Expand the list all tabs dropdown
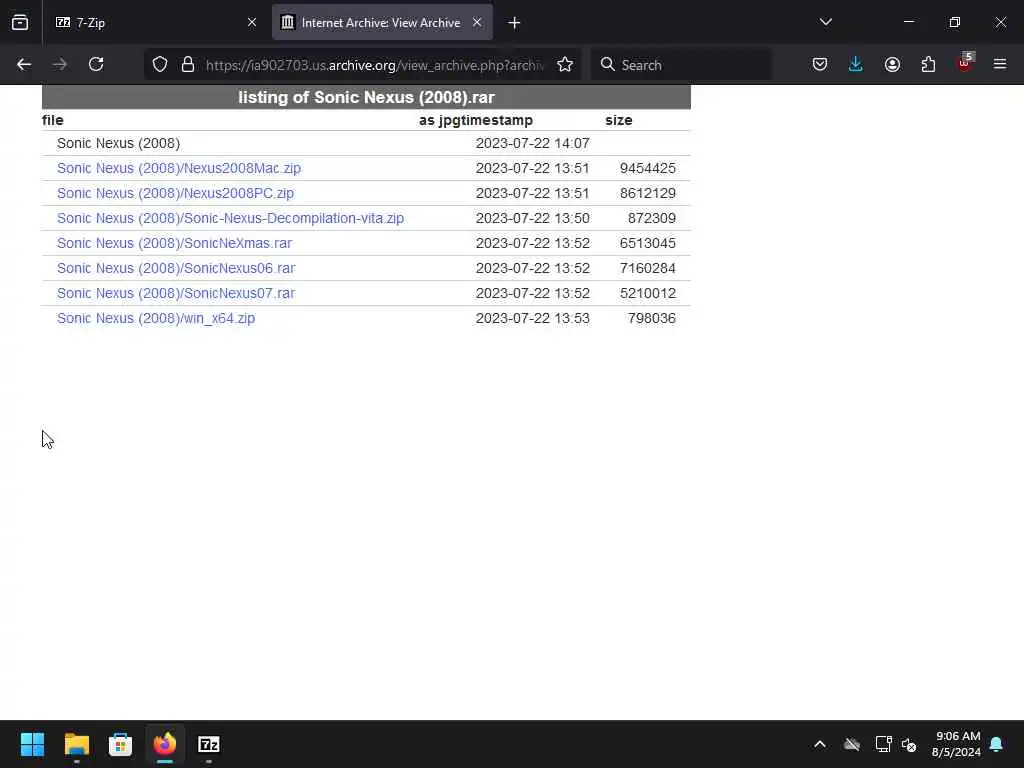This screenshot has width=1024, height=768. pos(825,22)
